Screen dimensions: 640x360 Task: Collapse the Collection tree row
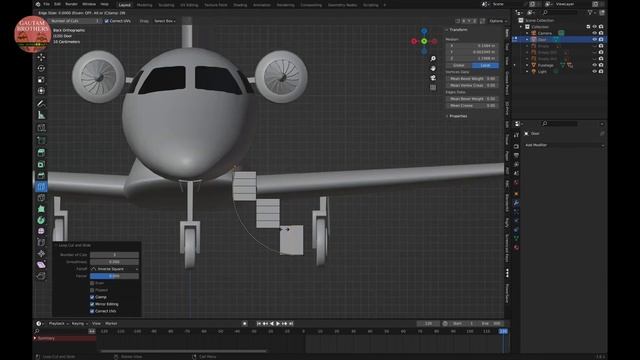click(x=521, y=27)
